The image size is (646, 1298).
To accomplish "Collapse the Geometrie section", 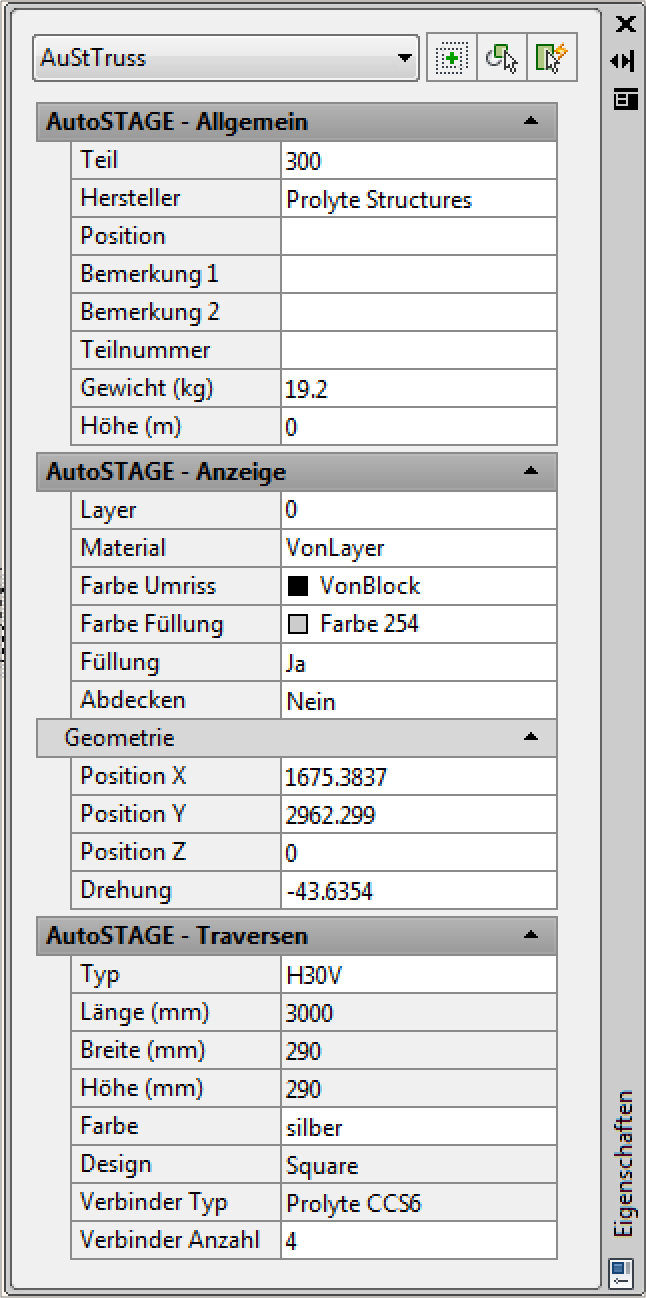I will point(531,738).
